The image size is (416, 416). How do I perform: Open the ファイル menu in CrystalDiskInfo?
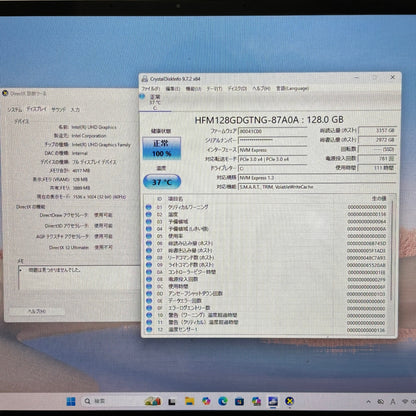[x=151, y=89]
